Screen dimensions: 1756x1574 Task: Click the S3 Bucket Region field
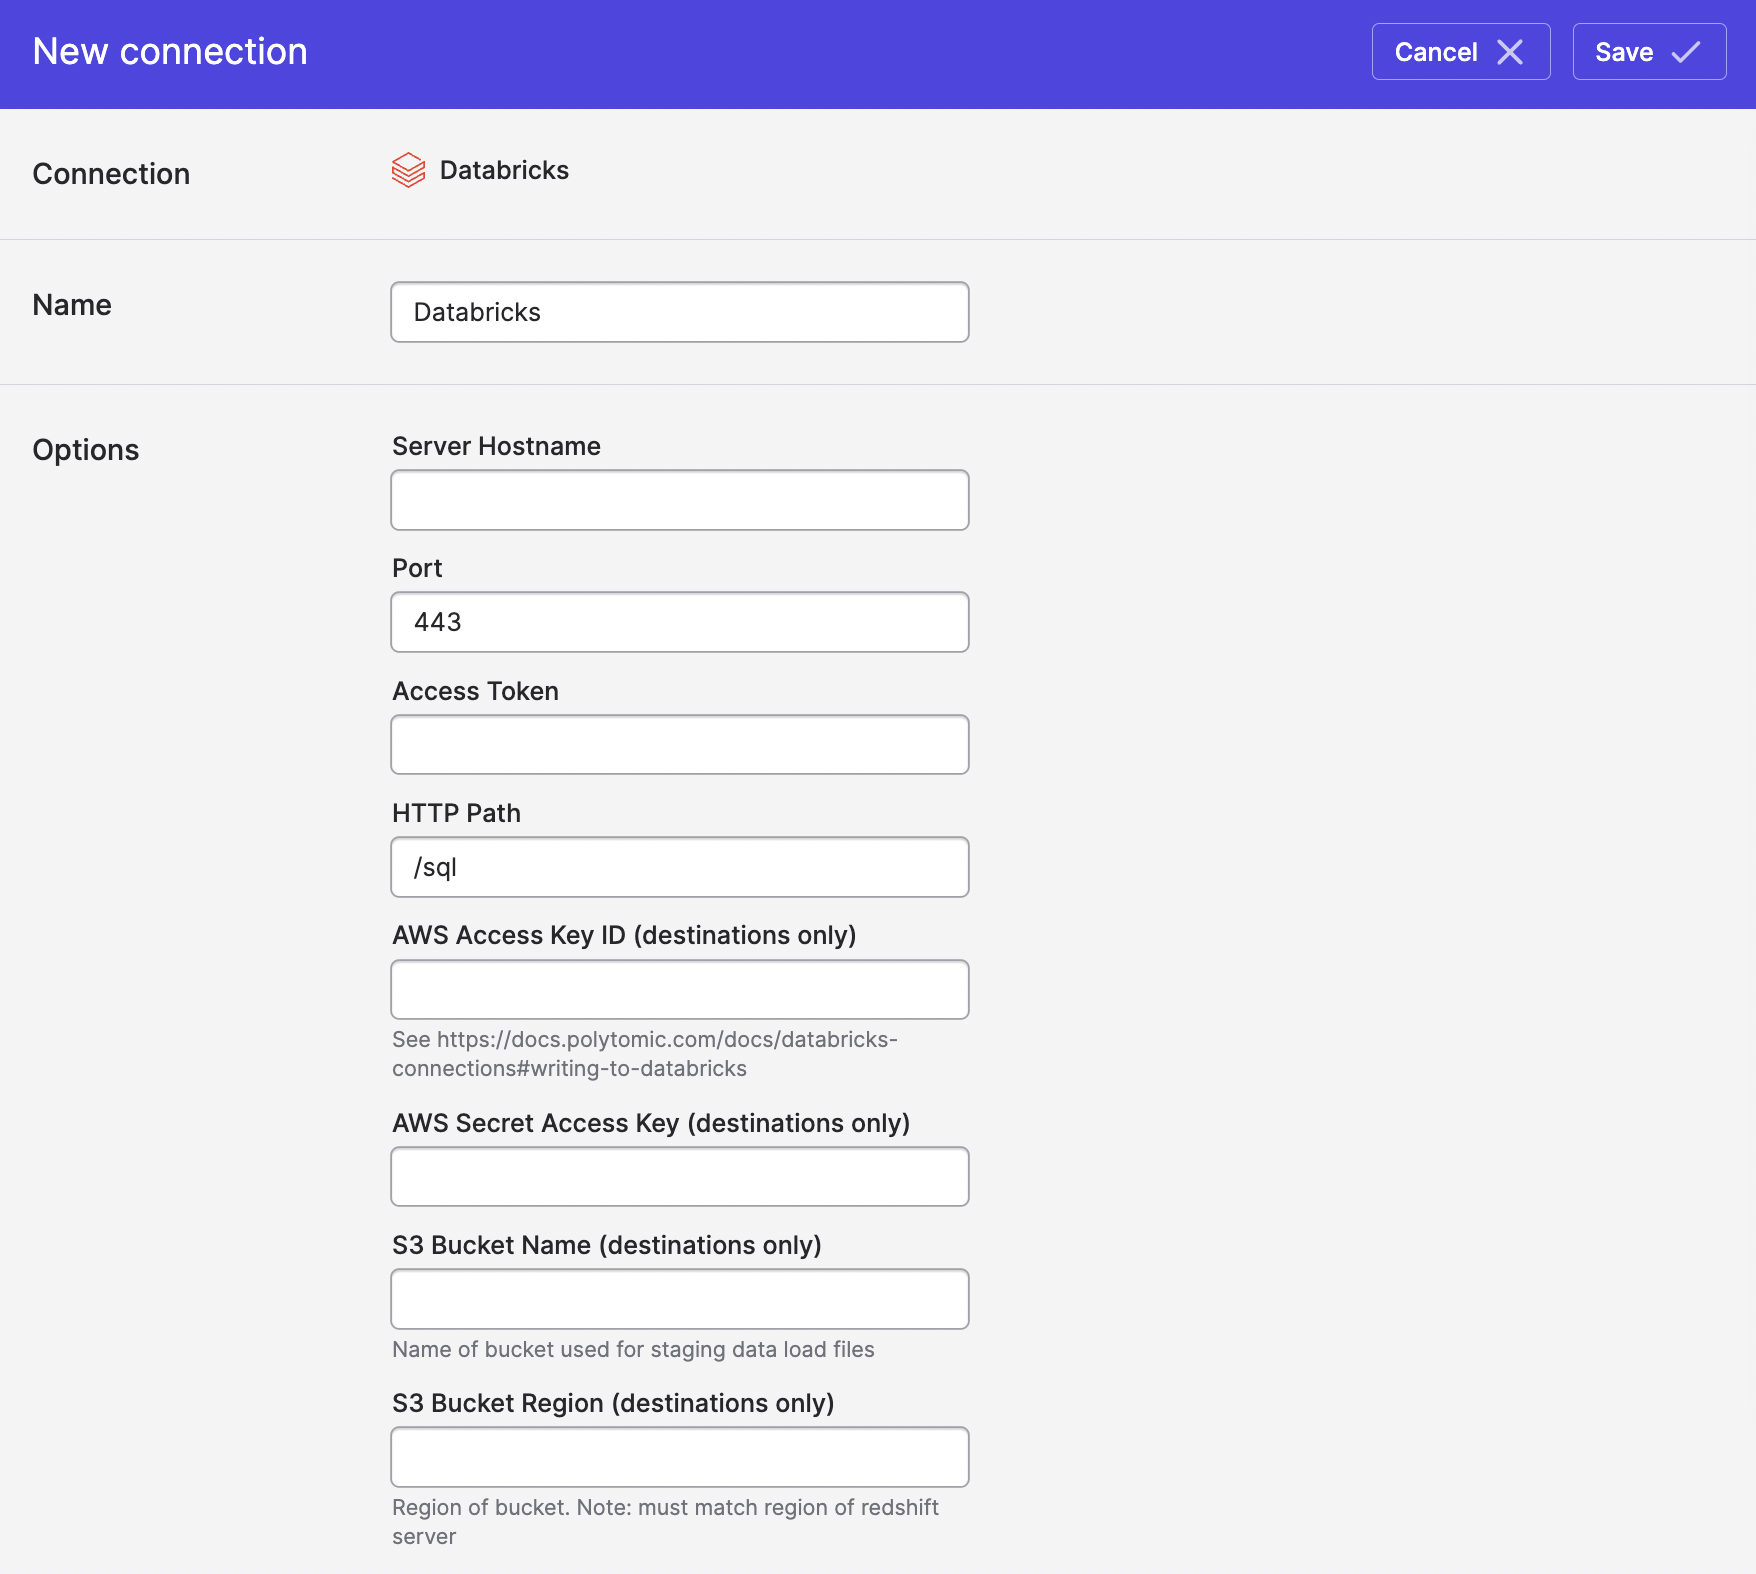[x=680, y=1457]
